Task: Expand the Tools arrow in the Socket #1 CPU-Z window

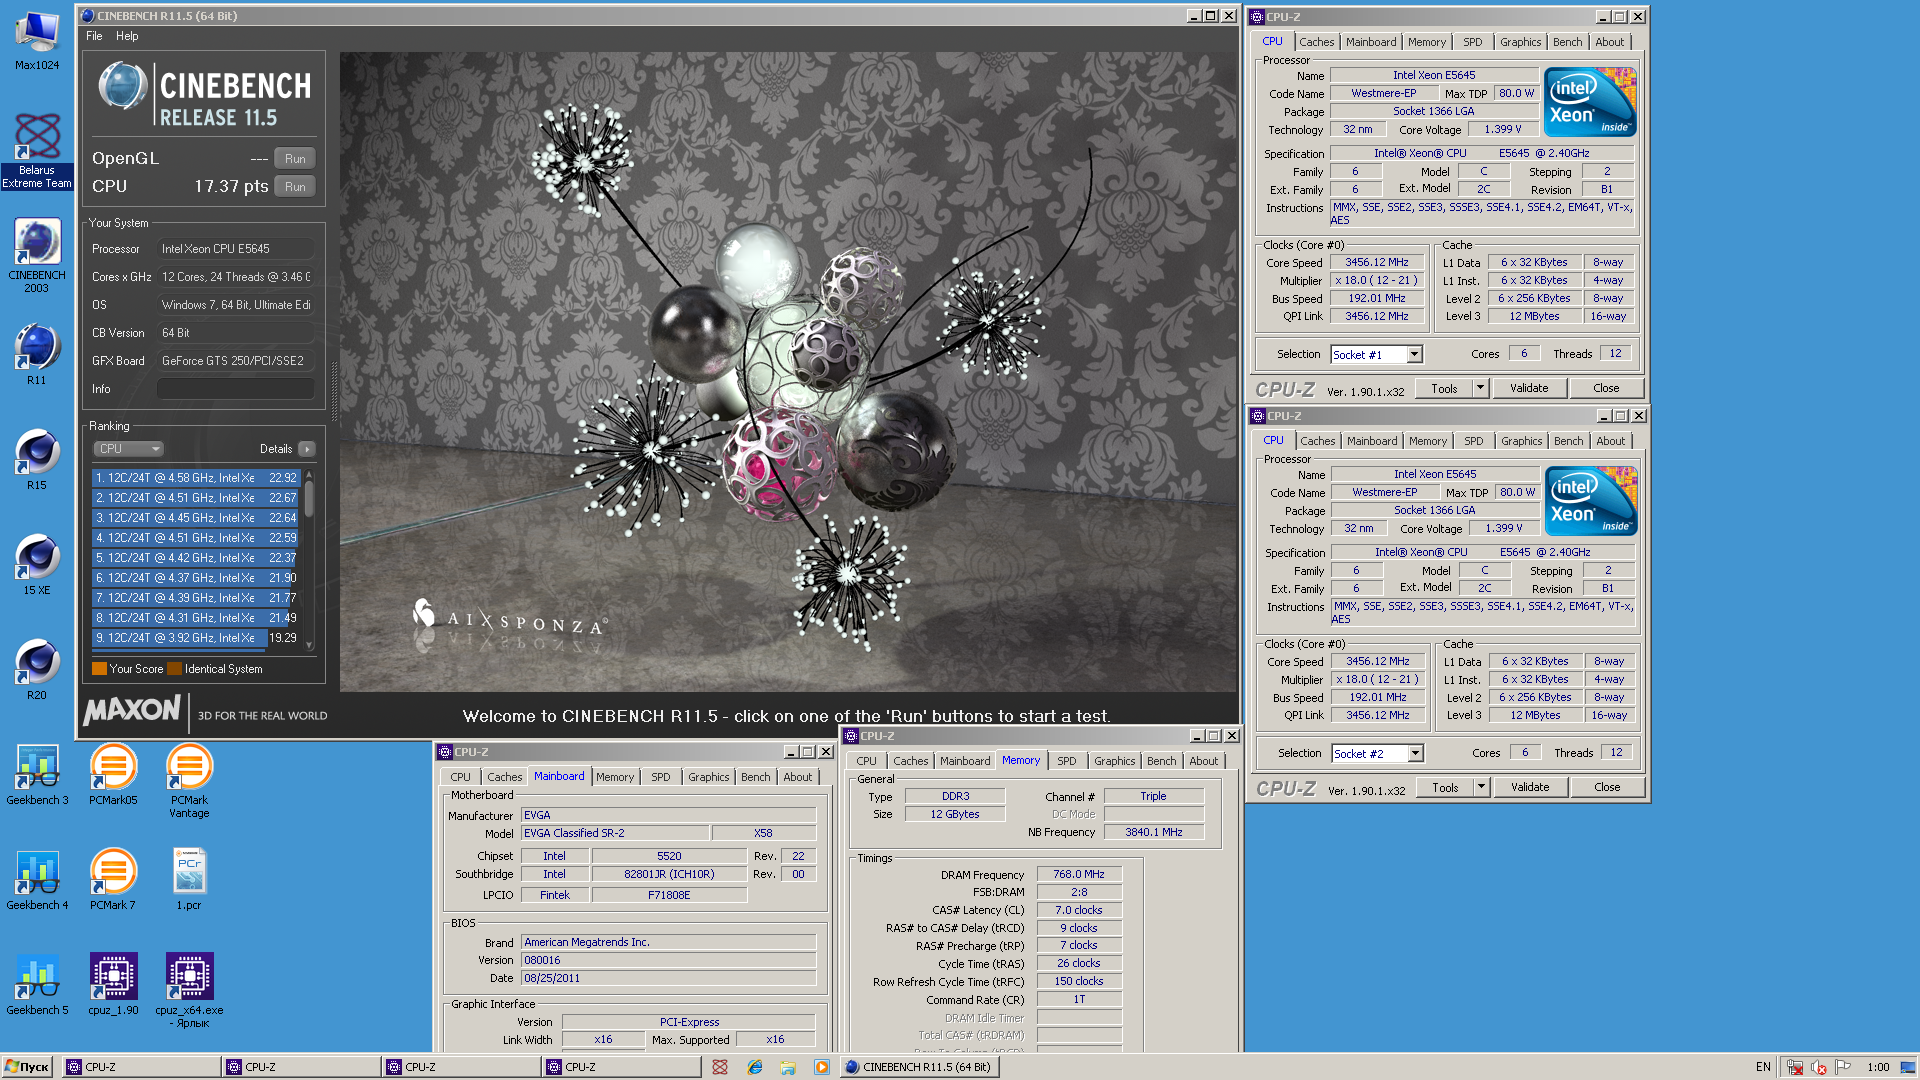Action: [1480, 388]
